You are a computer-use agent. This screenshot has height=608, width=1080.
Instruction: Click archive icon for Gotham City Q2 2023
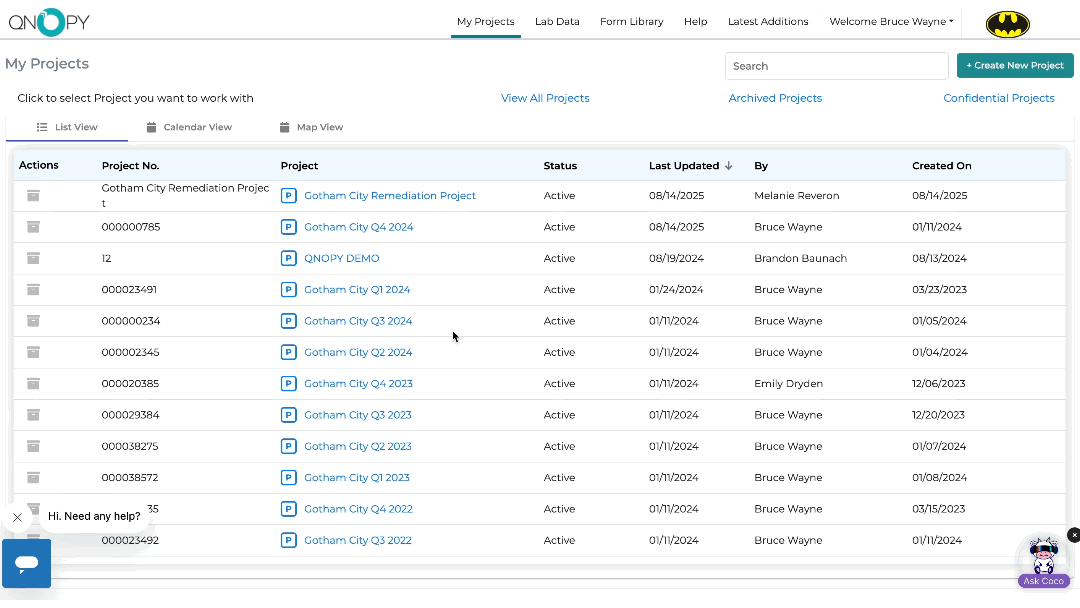[x=33, y=446]
